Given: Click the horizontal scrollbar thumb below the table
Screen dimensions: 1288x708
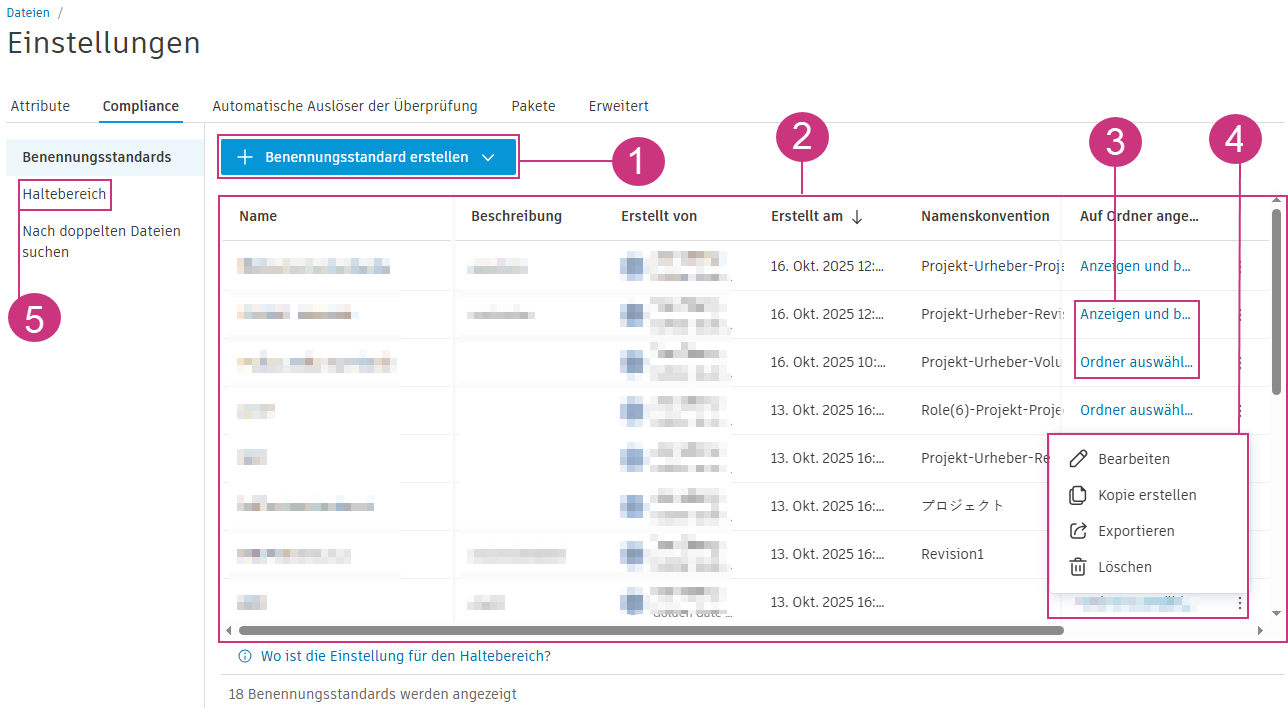Looking at the screenshot, I should (651, 631).
